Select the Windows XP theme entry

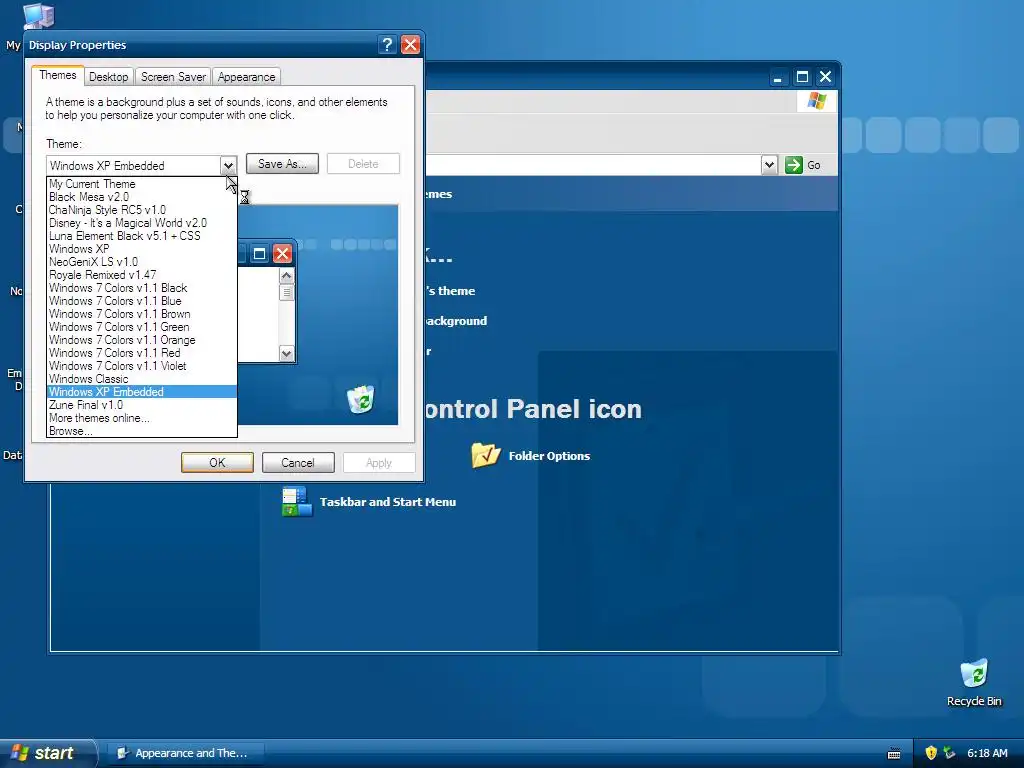point(142,249)
